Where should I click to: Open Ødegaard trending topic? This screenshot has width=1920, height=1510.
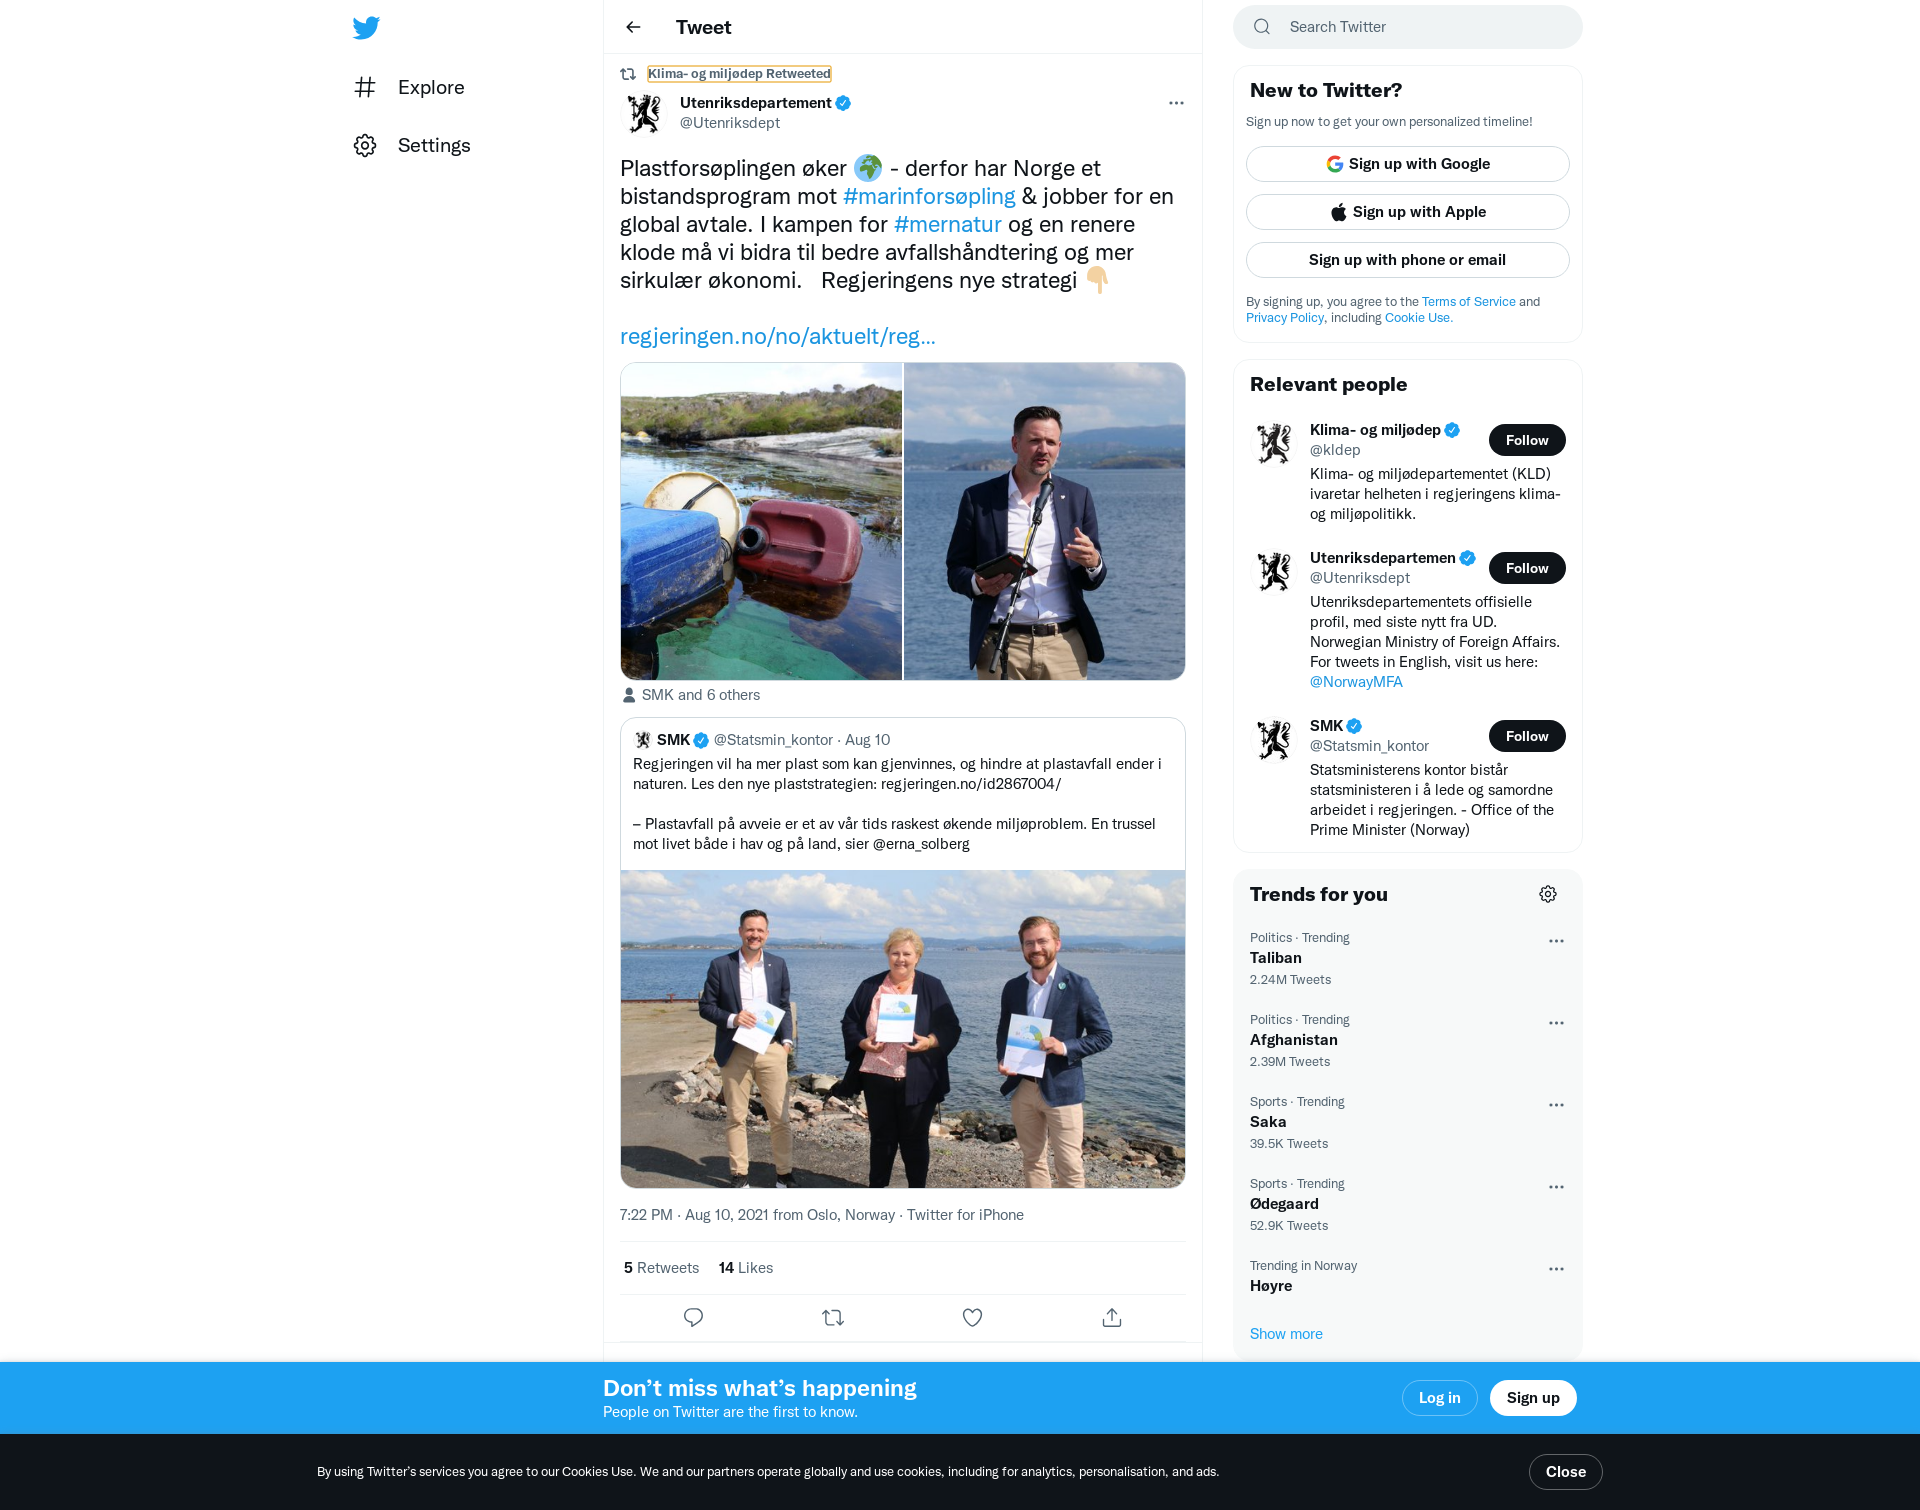[x=1284, y=1204]
